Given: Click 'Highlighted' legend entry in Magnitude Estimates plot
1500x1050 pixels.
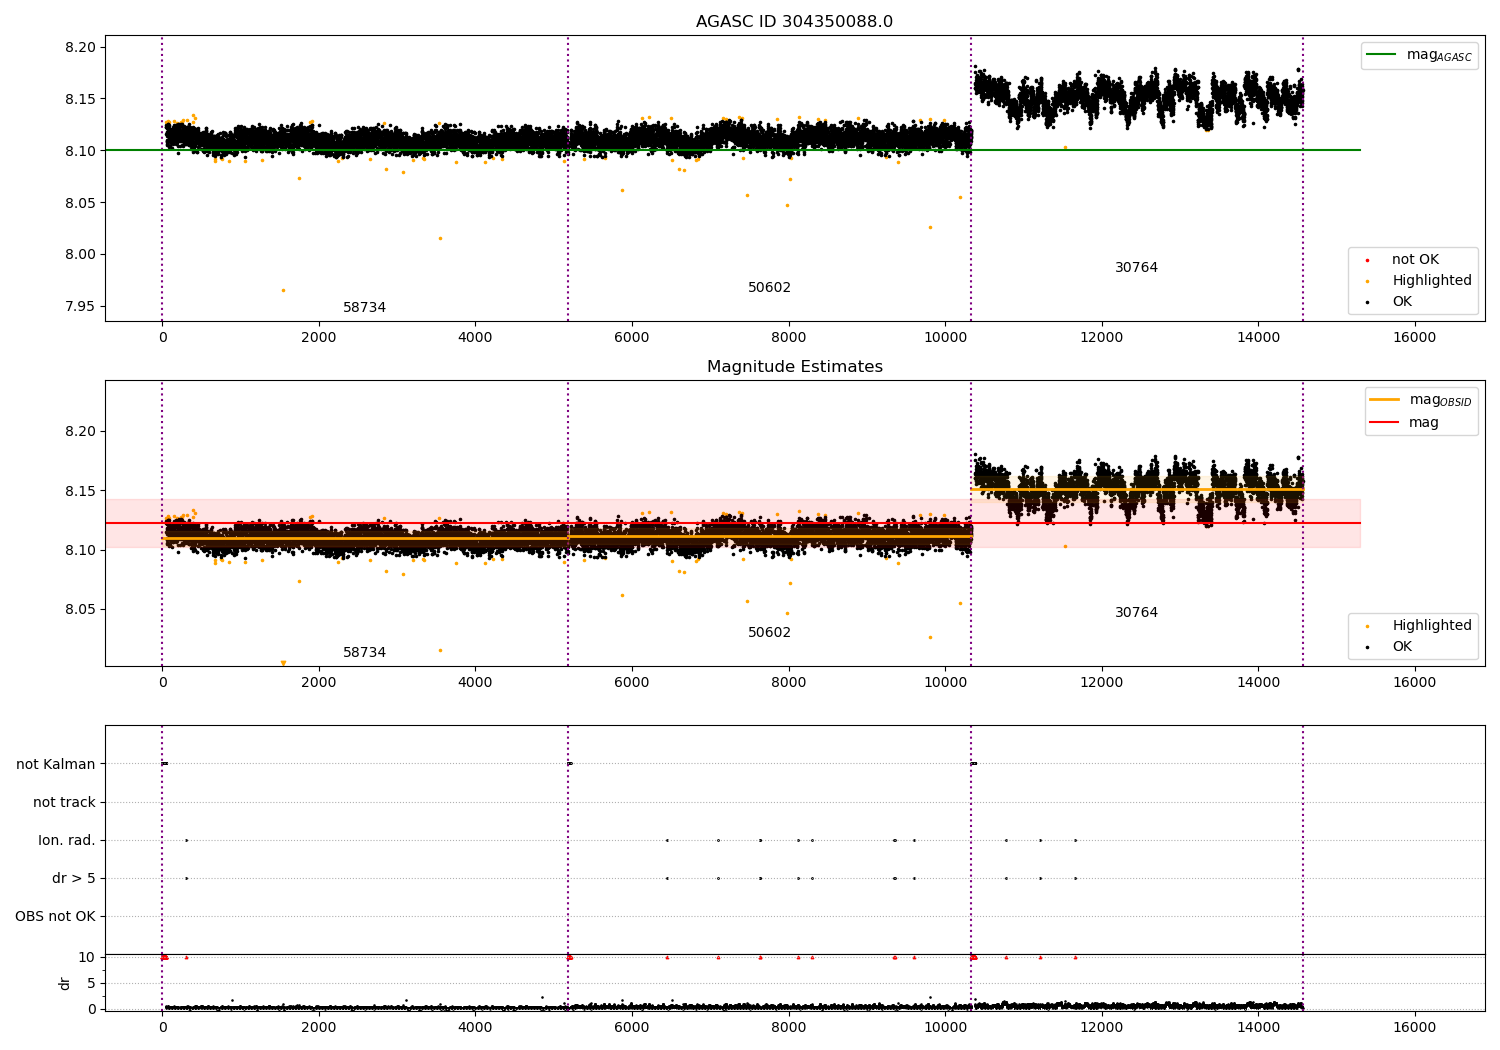Looking at the screenshot, I should (1418, 626).
